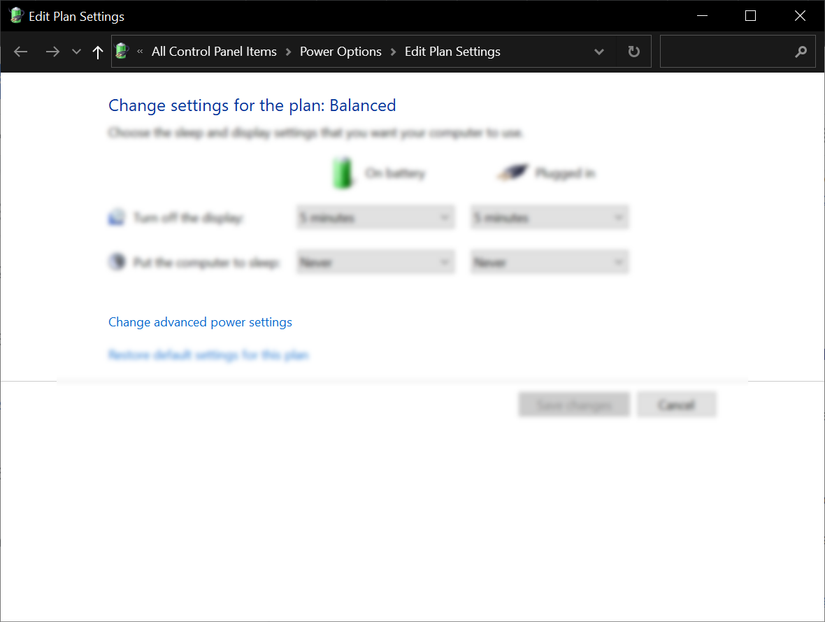Screen dimensions: 825x622
Task: Close the Edit Plan Settings window
Action: [800, 16]
